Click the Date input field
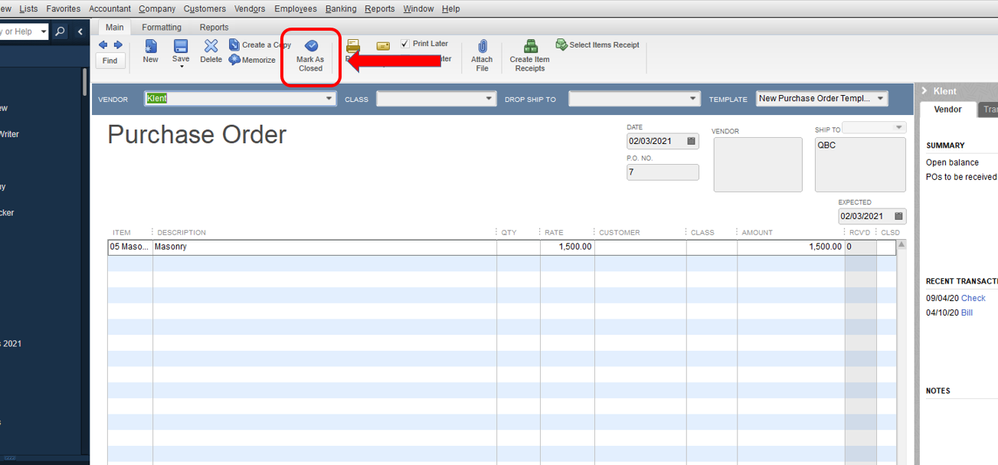This screenshot has height=465, width=998. coord(663,141)
